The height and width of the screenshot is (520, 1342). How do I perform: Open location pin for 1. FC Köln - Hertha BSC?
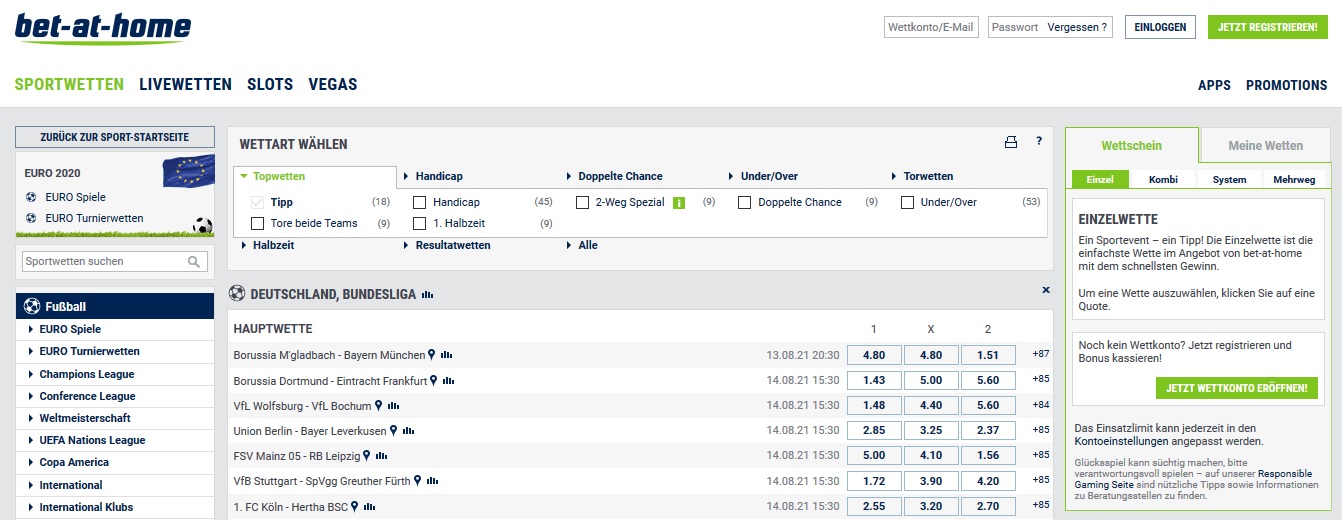pos(355,507)
